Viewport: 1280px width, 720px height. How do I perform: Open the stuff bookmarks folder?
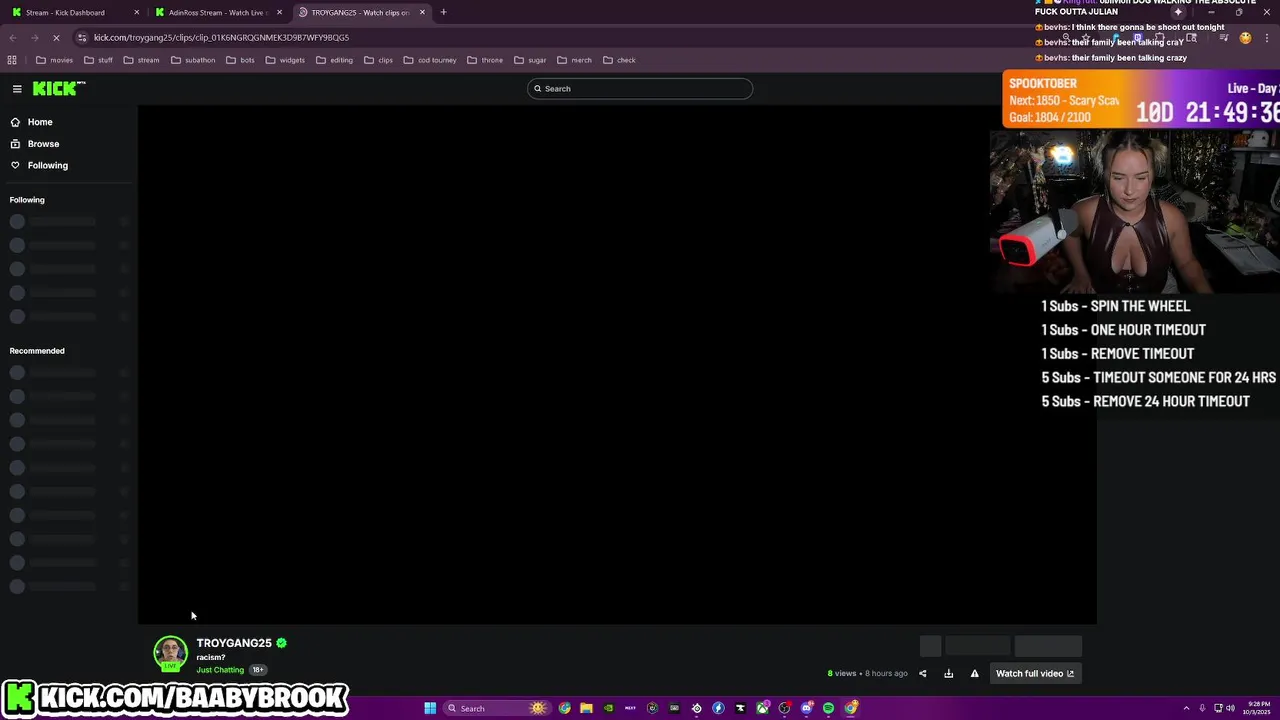(x=98, y=60)
